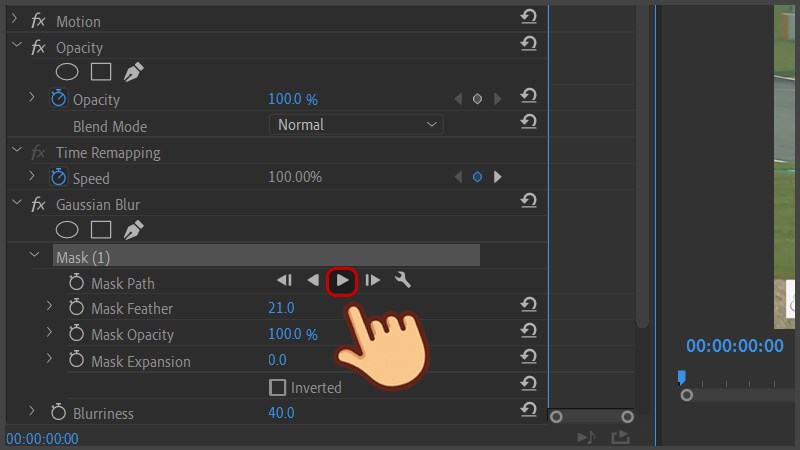Expand the Mask Expansion row
Viewport: 800px width, 450px height.
[x=49, y=358]
